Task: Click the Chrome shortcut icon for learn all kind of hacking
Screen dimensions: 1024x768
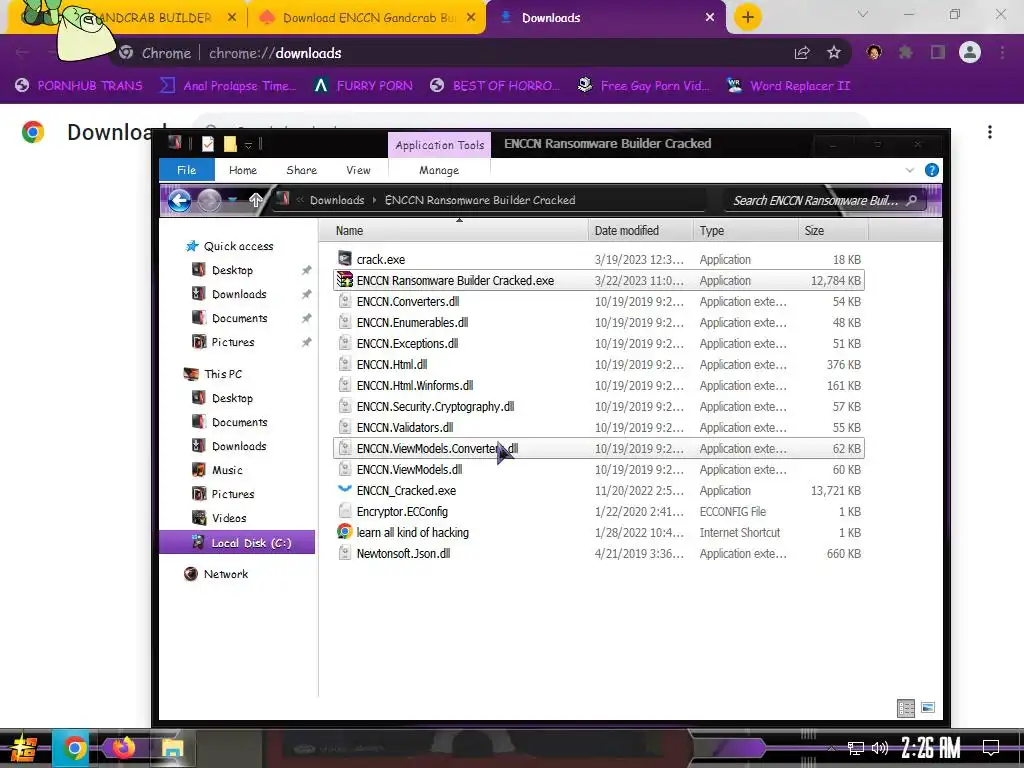Action: pyautogui.click(x=345, y=532)
